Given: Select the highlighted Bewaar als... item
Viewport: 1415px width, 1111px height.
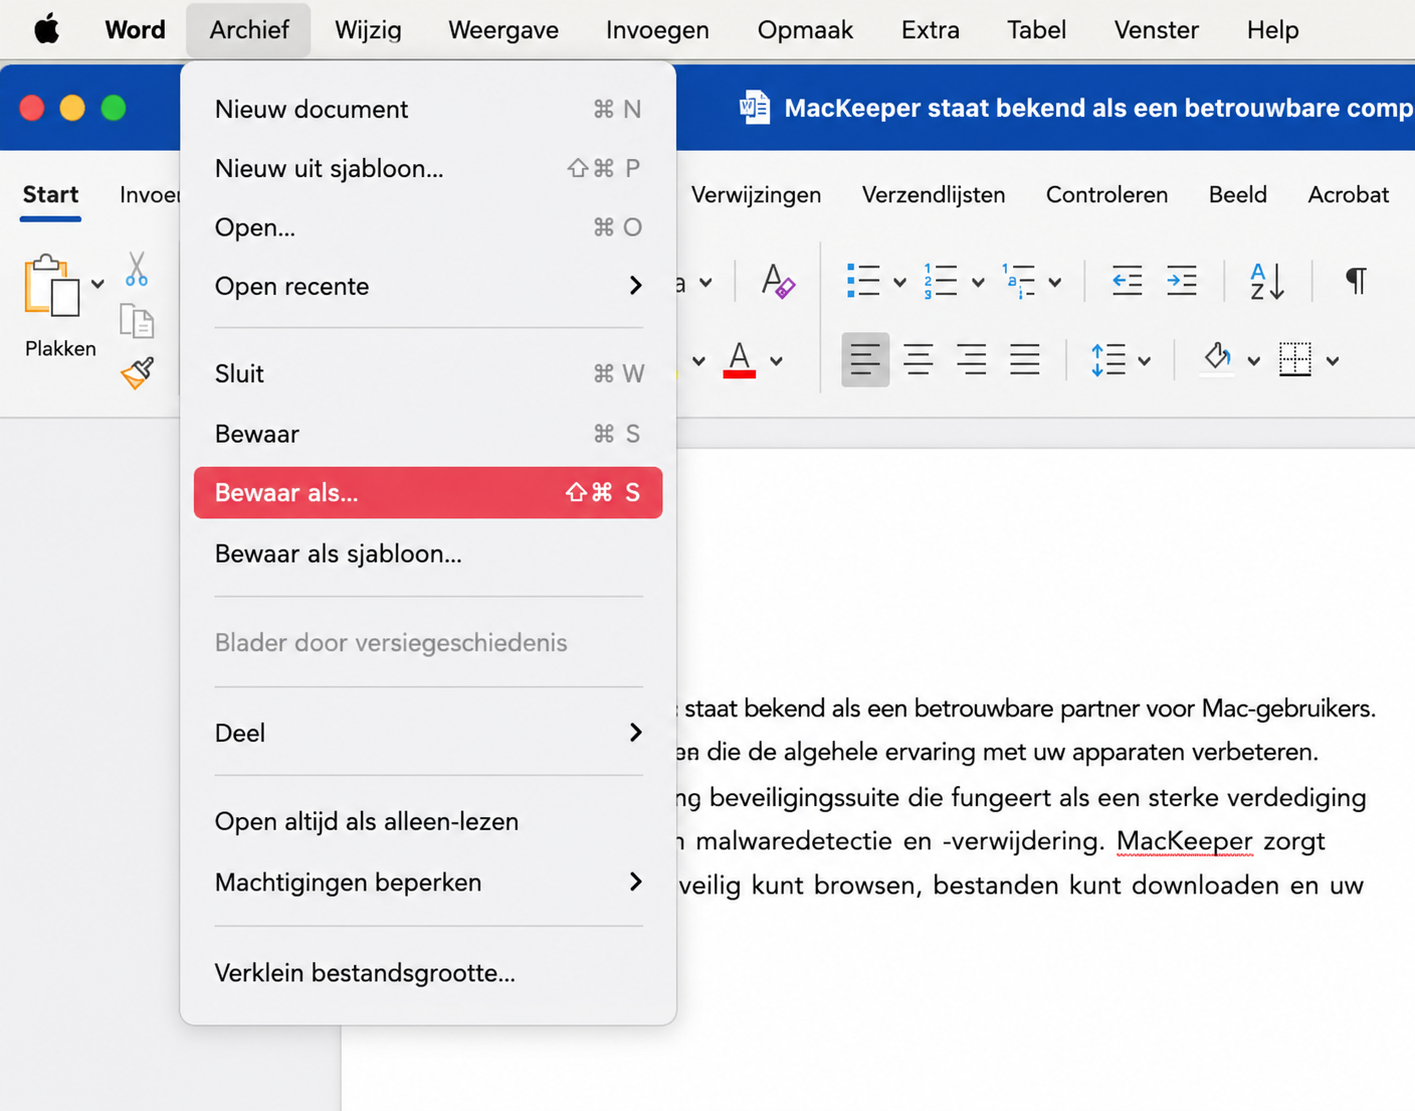Looking at the screenshot, I should [428, 493].
